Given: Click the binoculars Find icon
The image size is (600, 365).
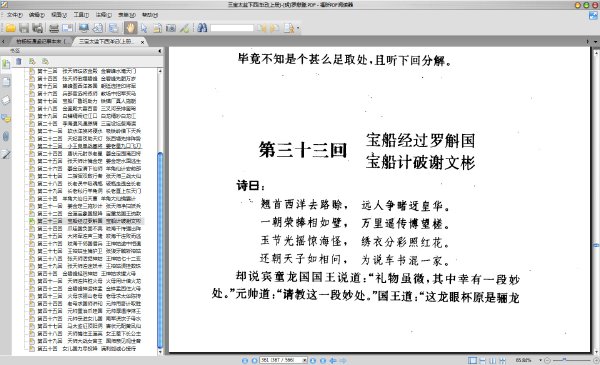Looking at the screenshot, I should click(x=202, y=28).
